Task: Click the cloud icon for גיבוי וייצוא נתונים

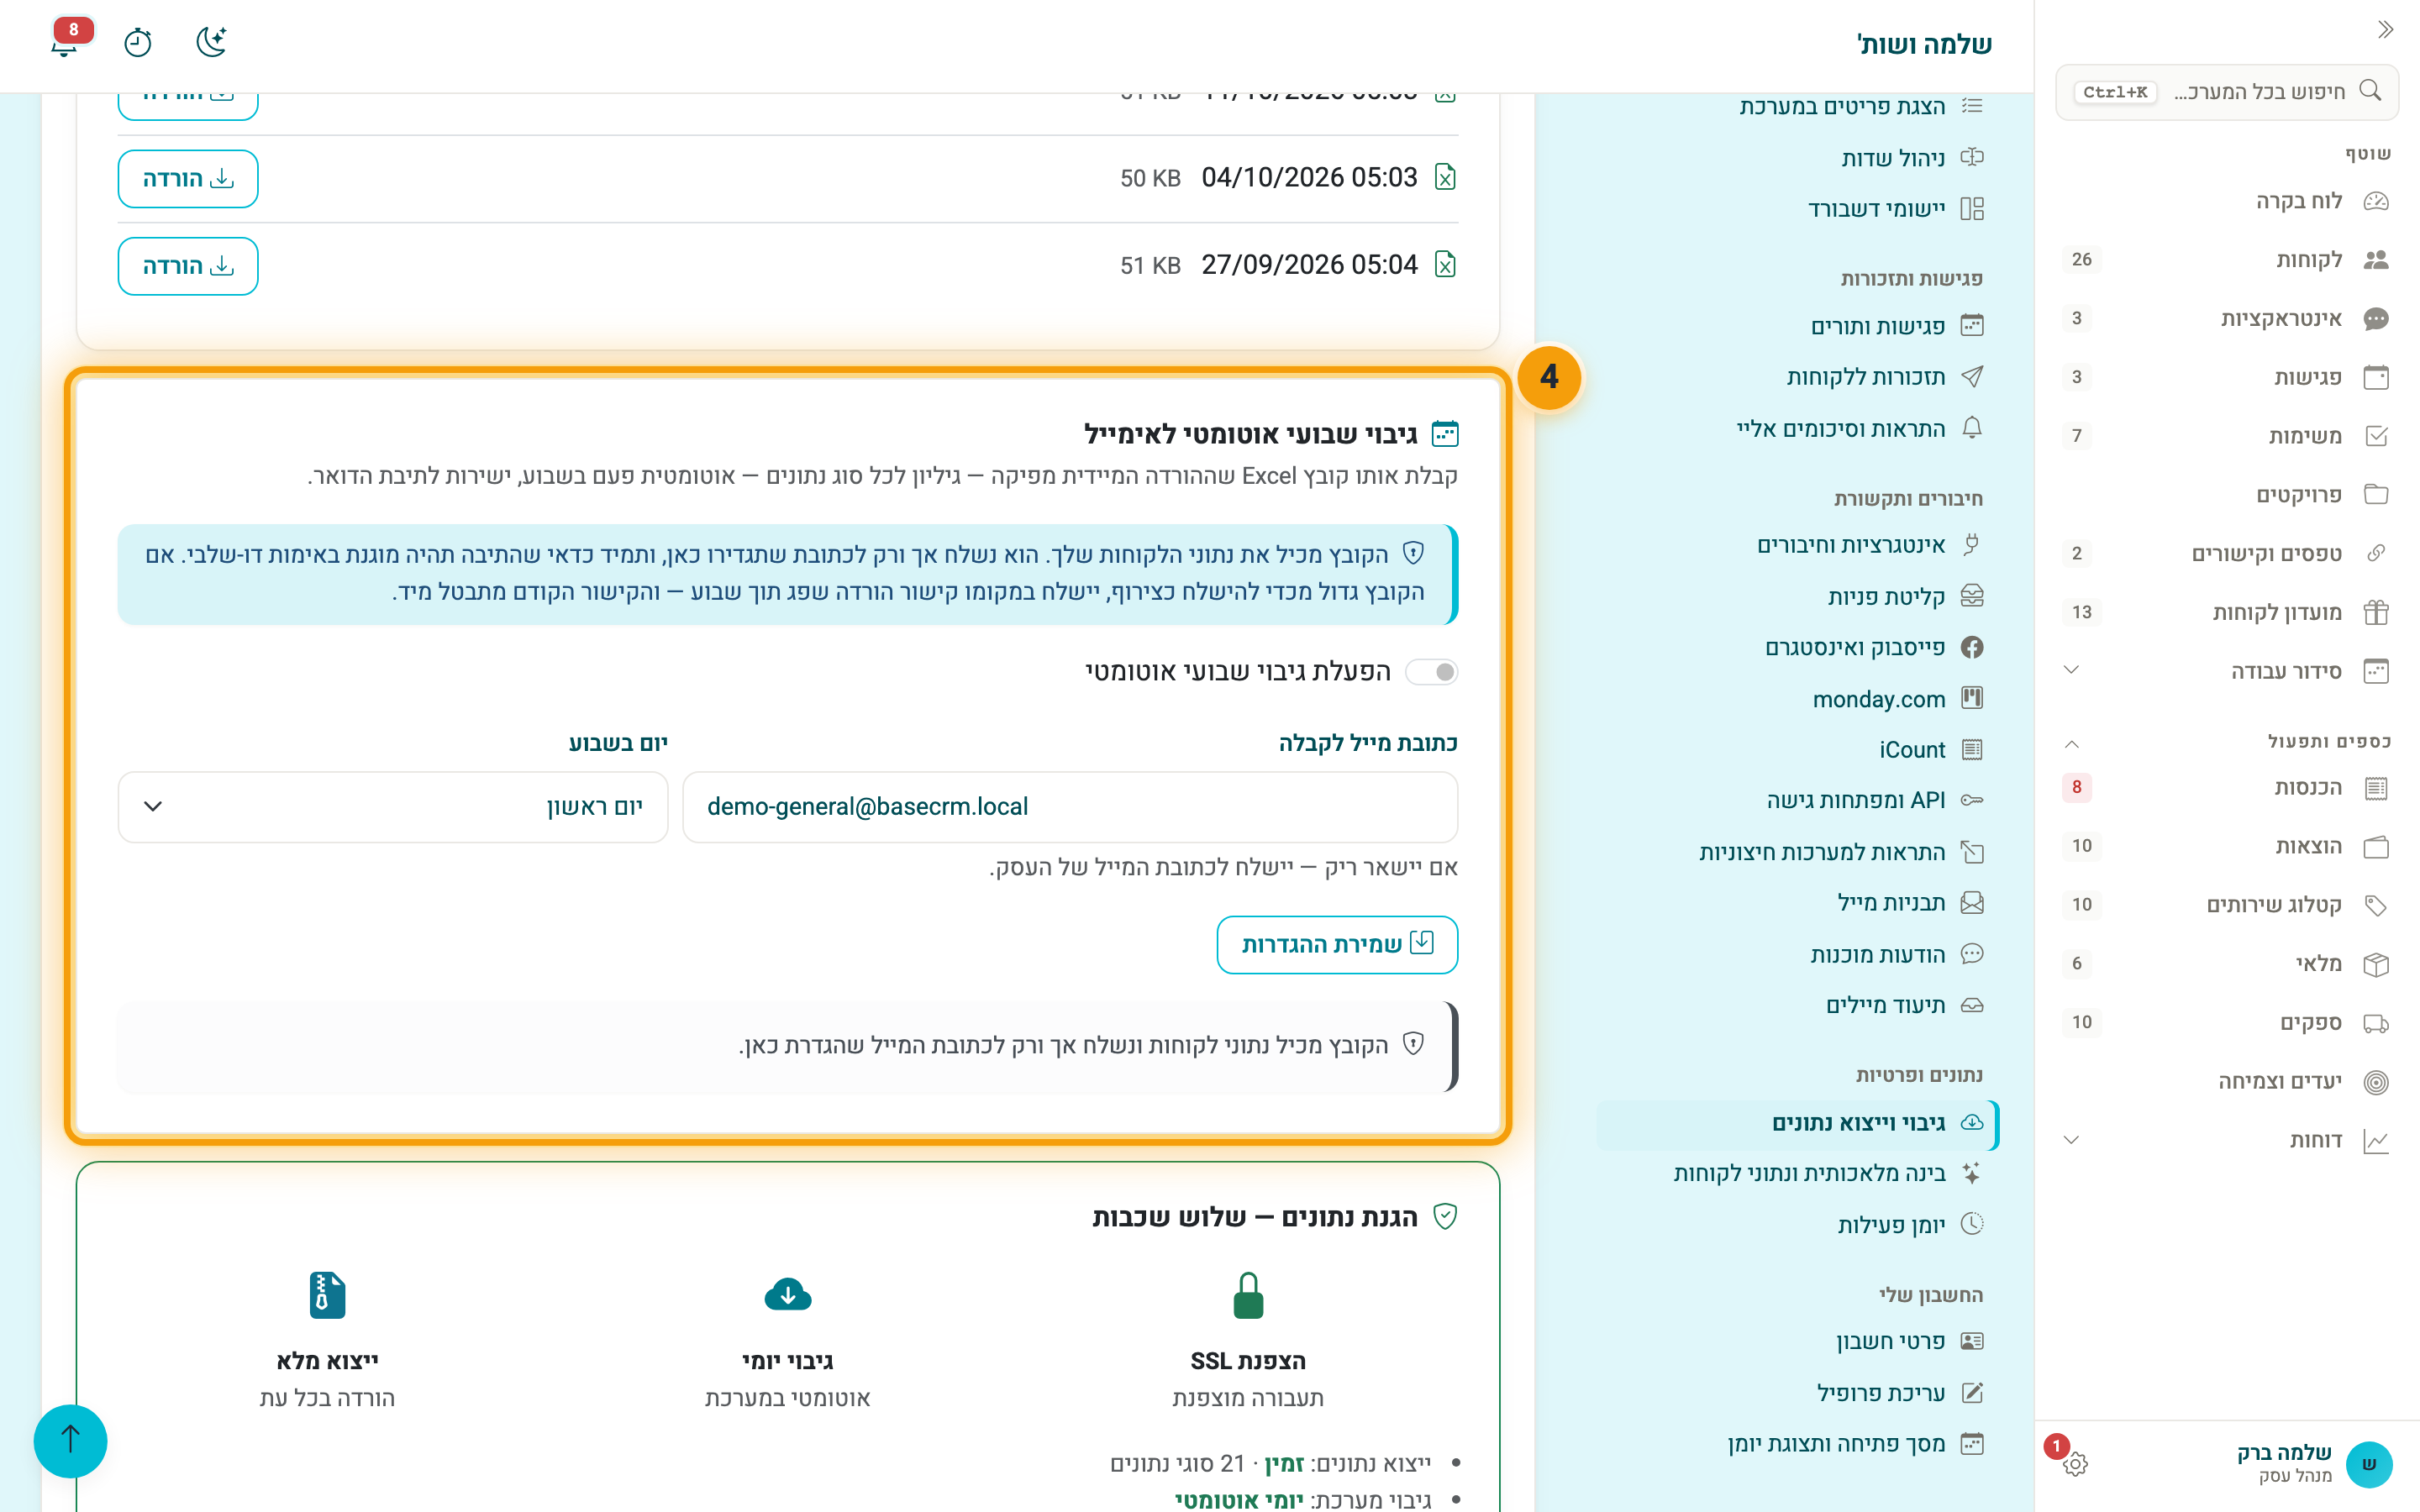Action: (x=1971, y=1122)
